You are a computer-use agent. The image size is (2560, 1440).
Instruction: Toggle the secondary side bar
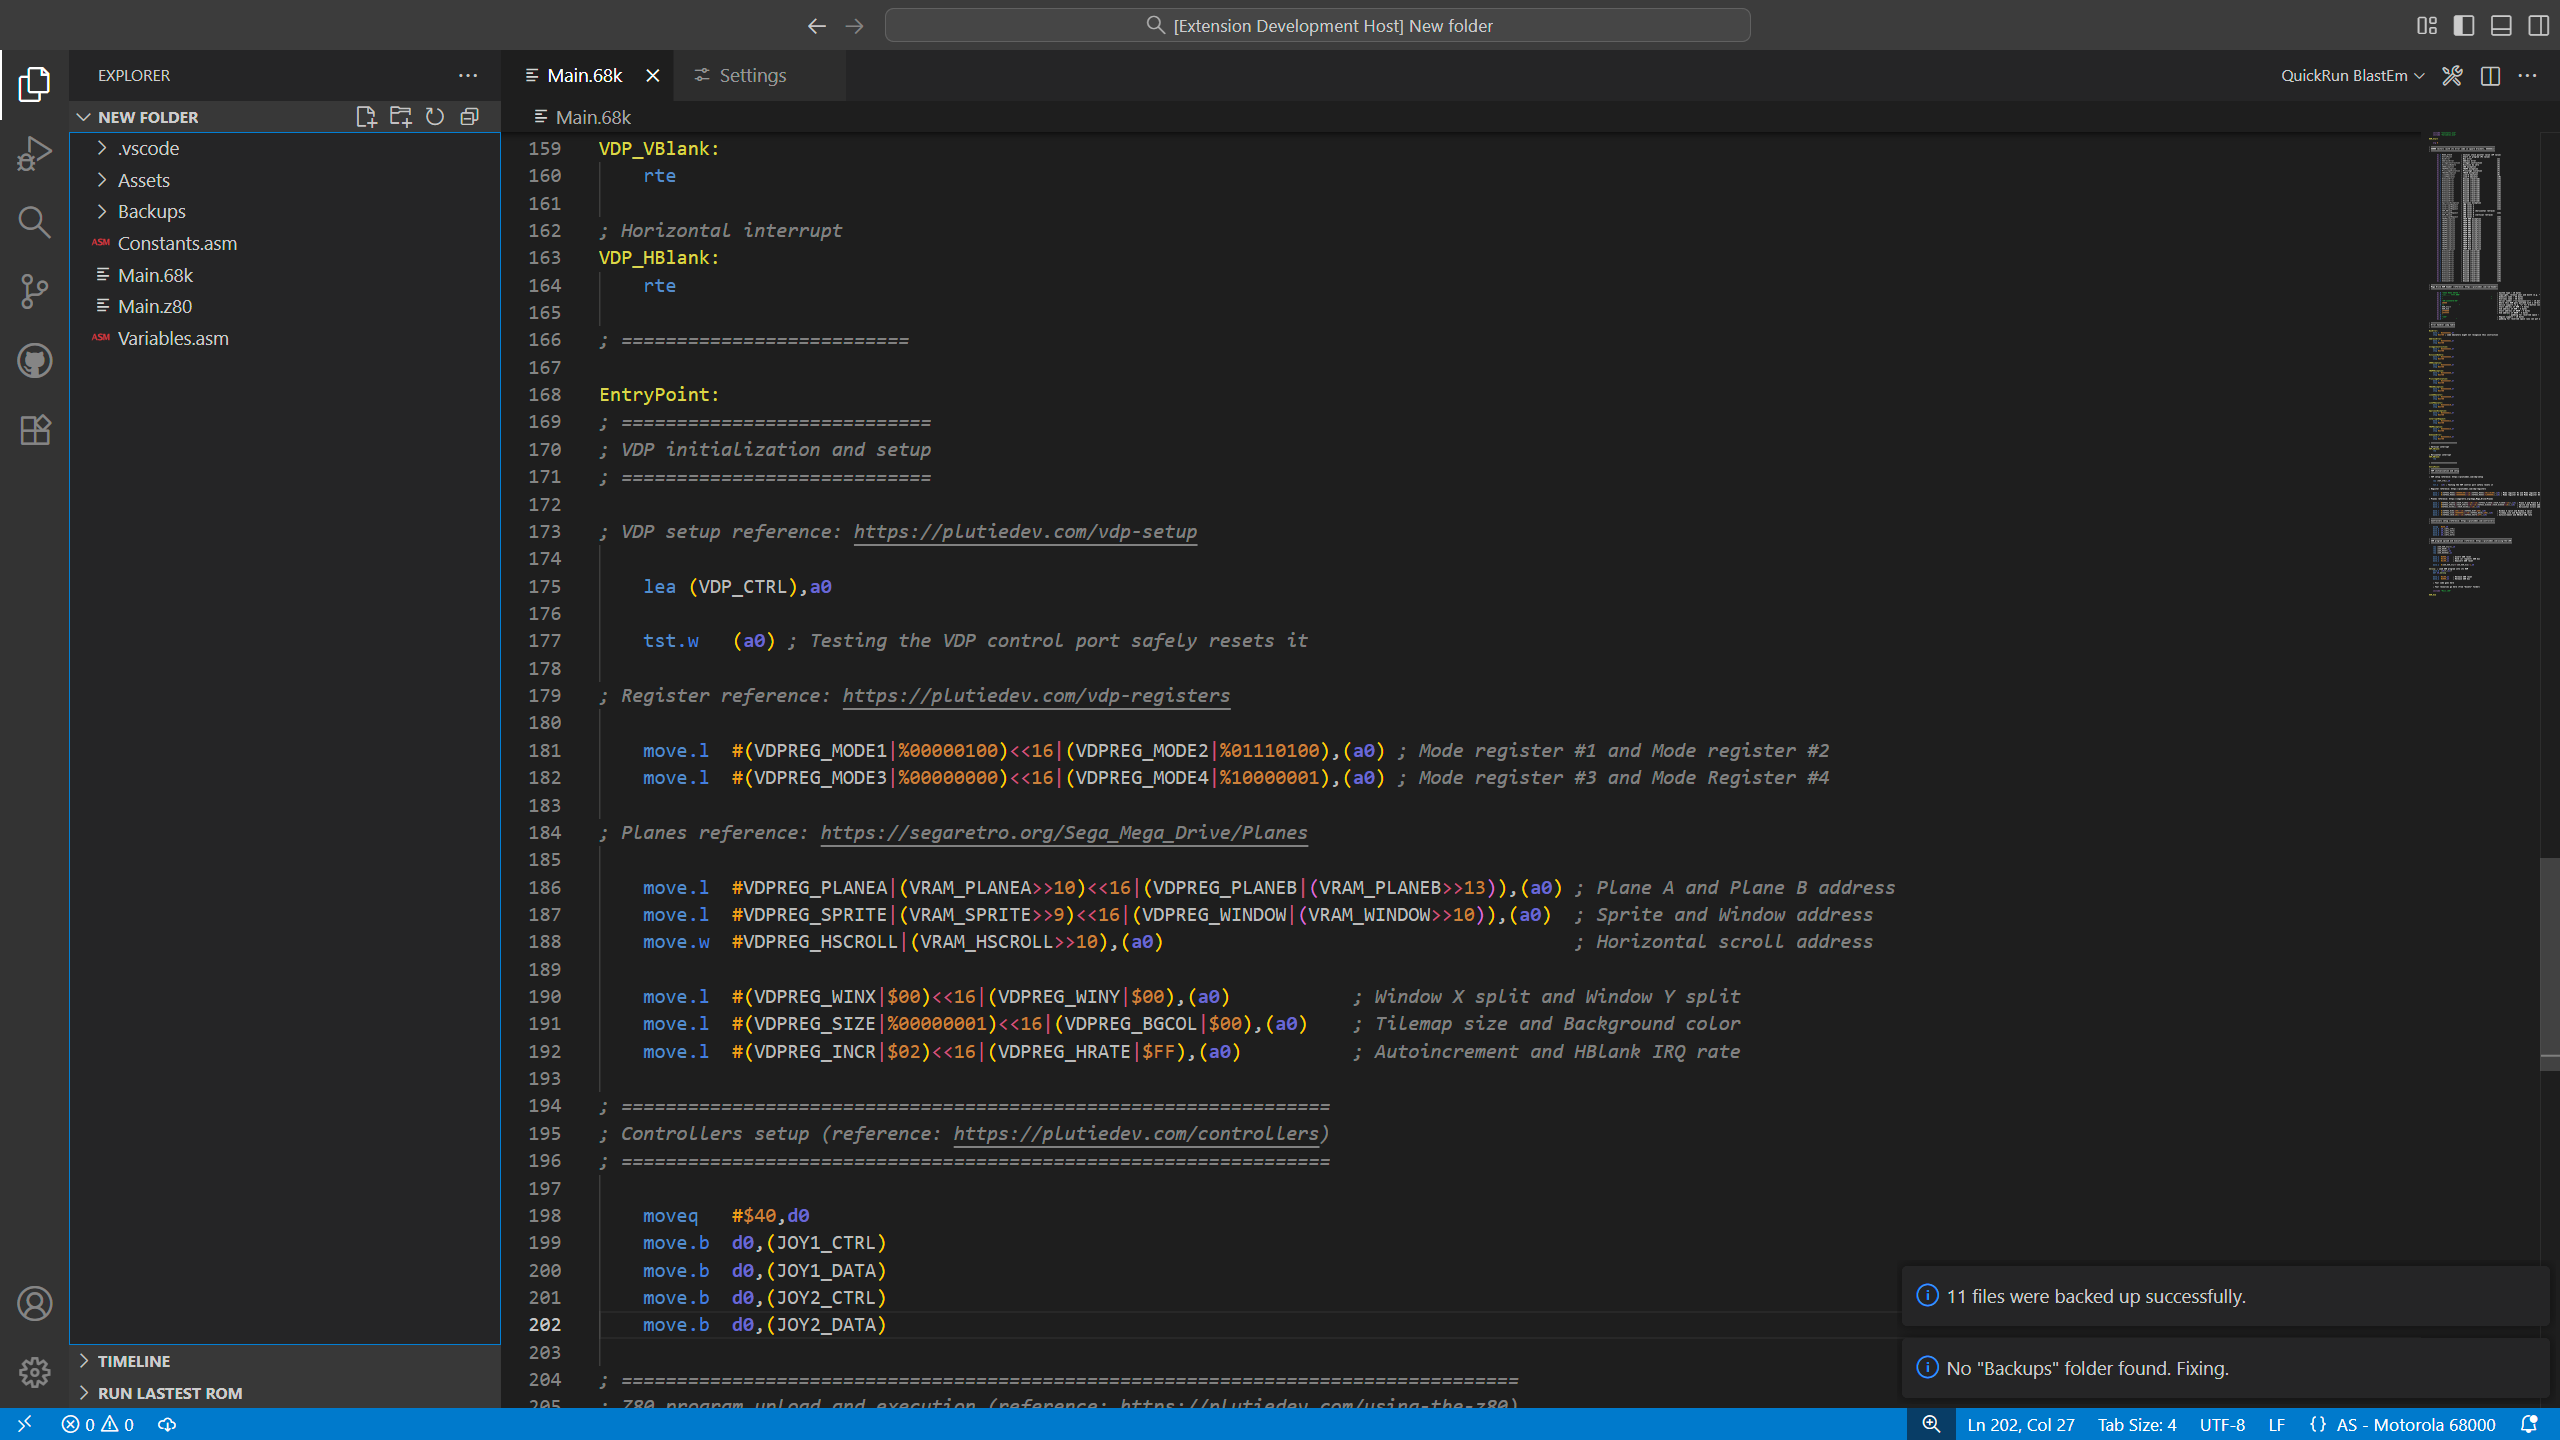[2538, 26]
